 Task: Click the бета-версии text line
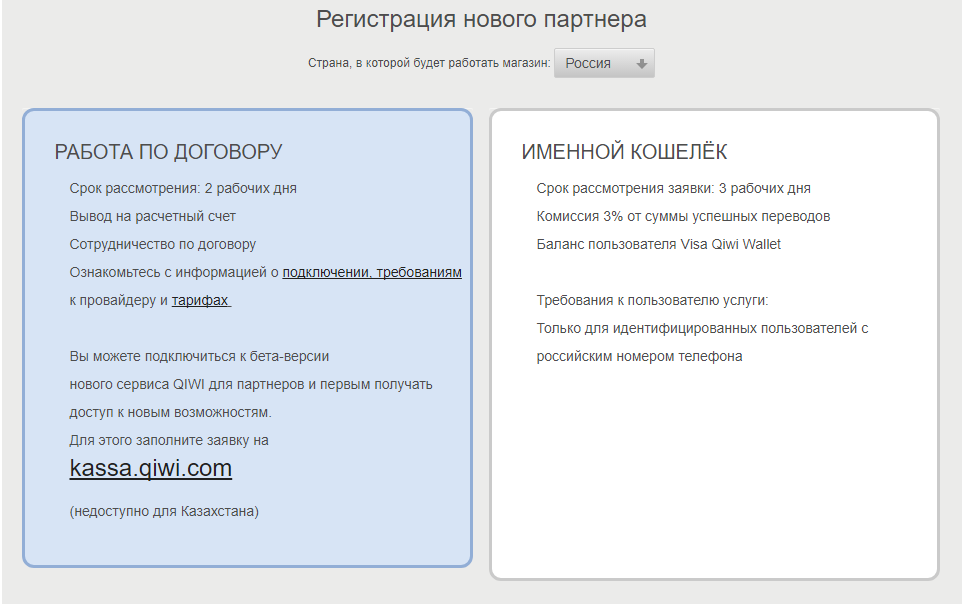pos(199,356)
